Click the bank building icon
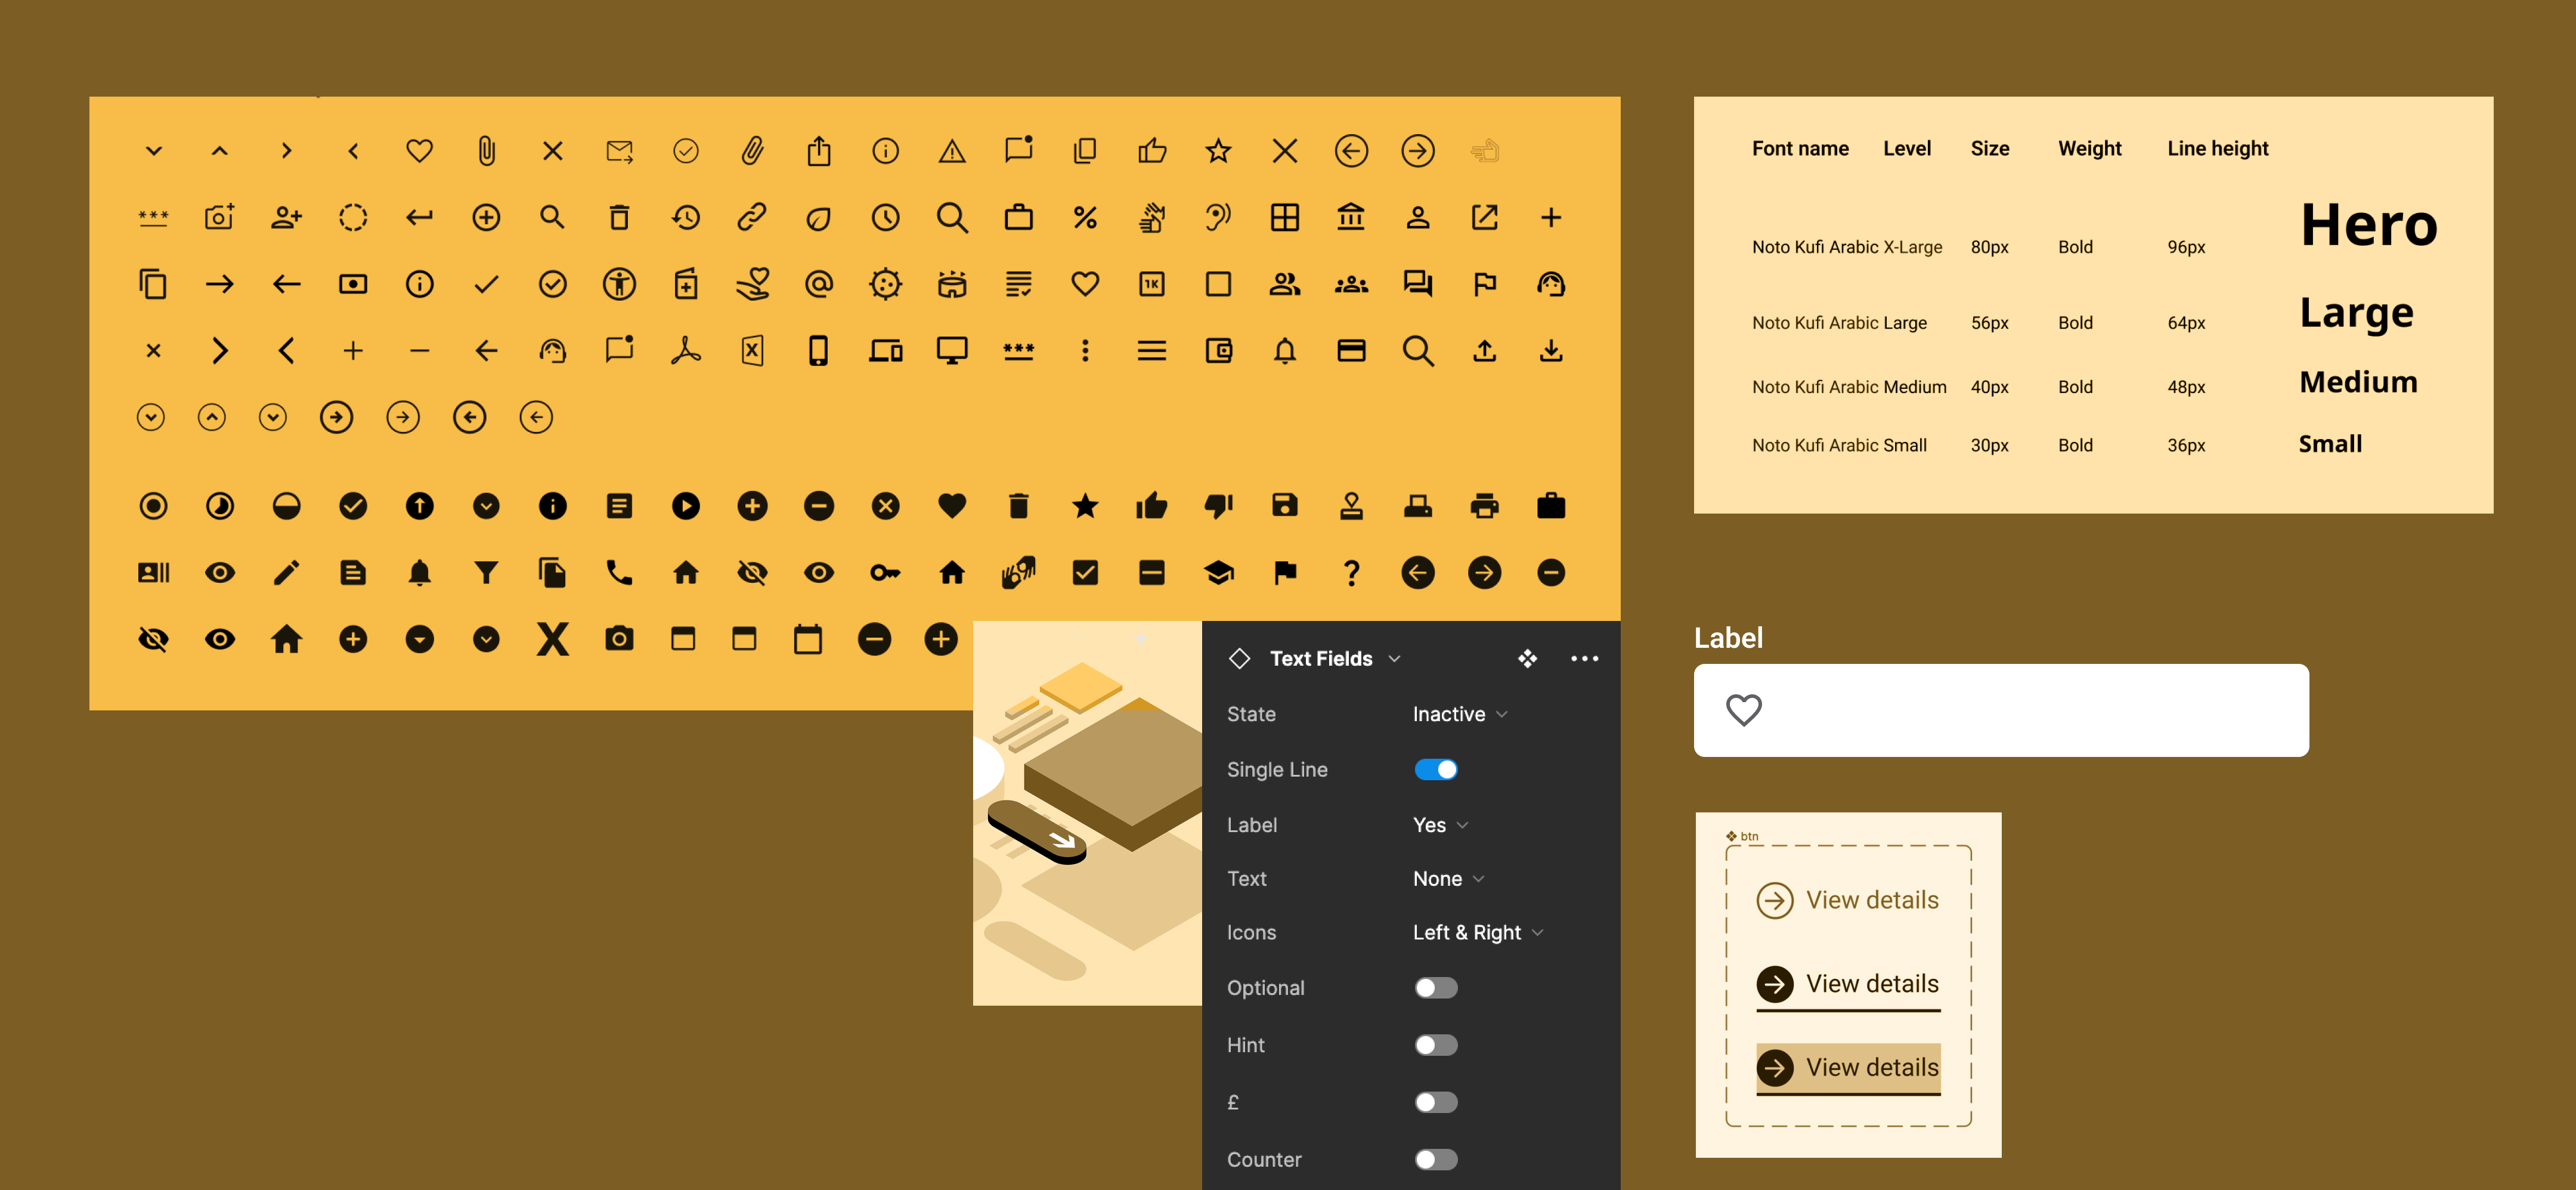The height and width of the screenshot is (1190, 2576). 1350,217
